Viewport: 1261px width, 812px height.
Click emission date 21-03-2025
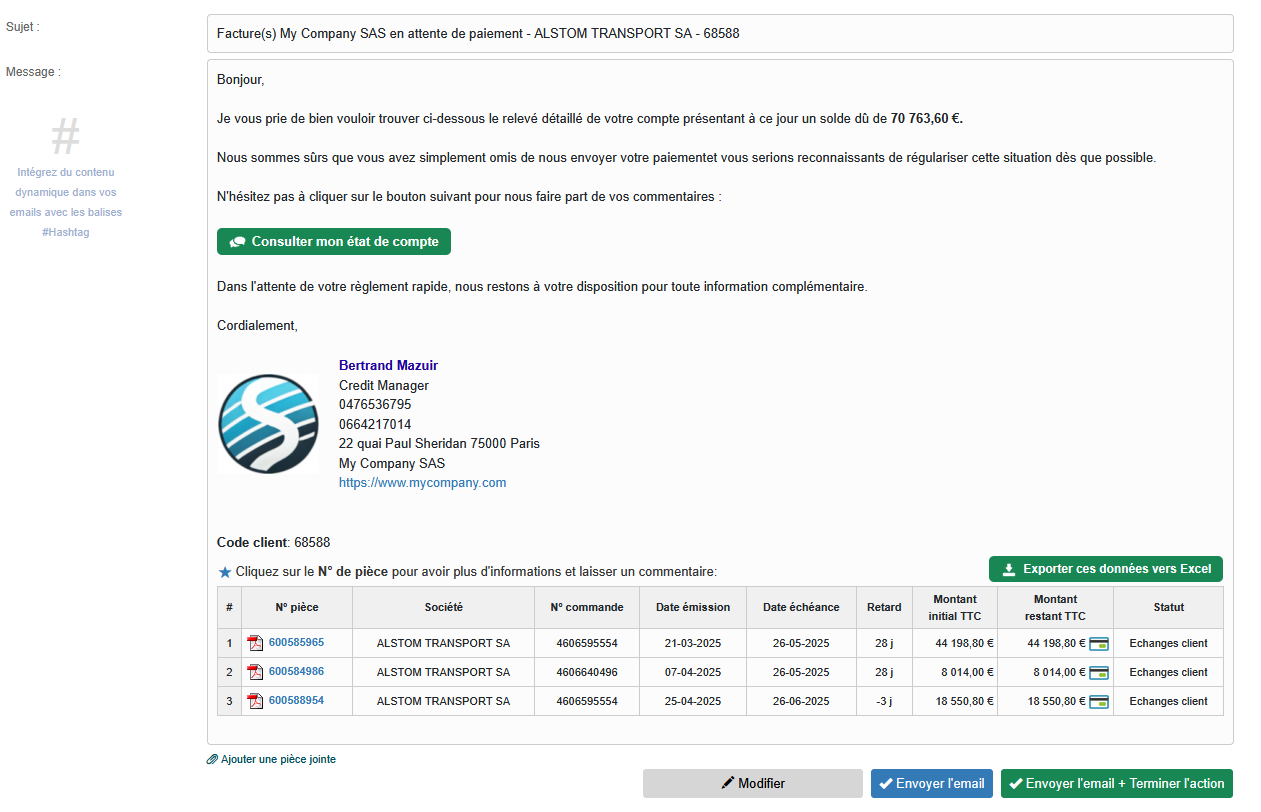(693, 643)
